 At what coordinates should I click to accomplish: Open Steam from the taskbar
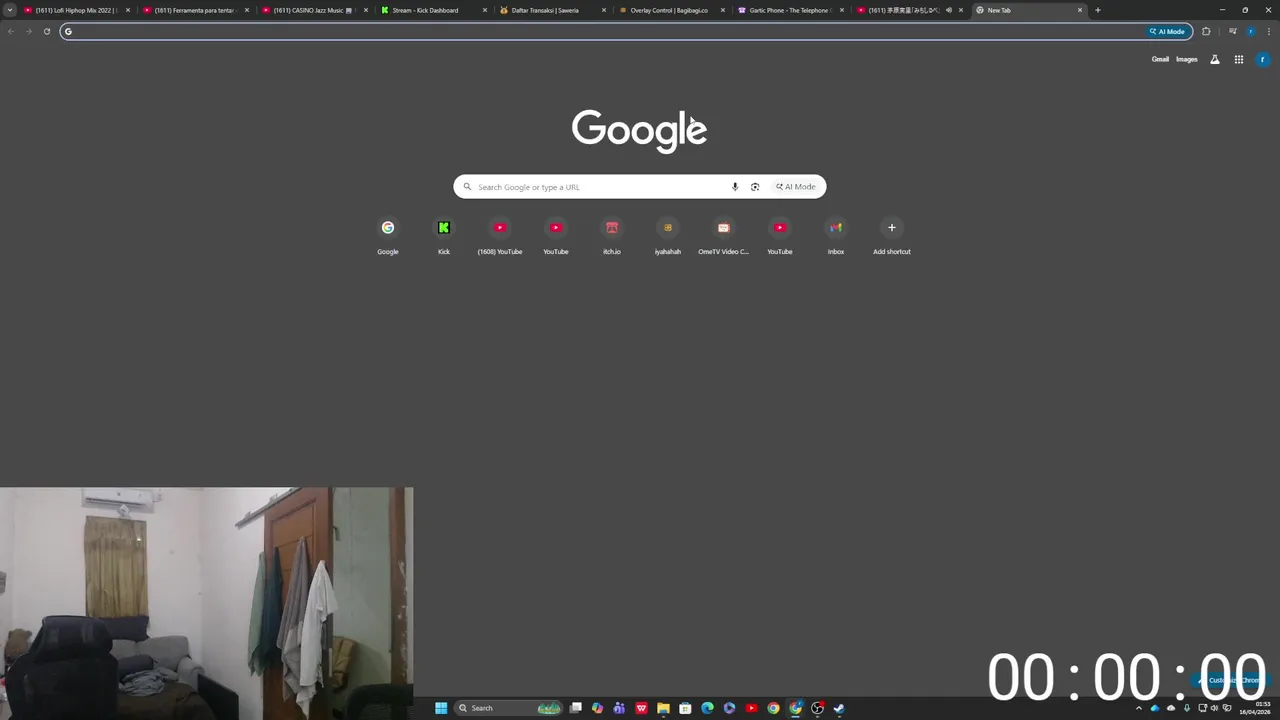tap(839, 708)
